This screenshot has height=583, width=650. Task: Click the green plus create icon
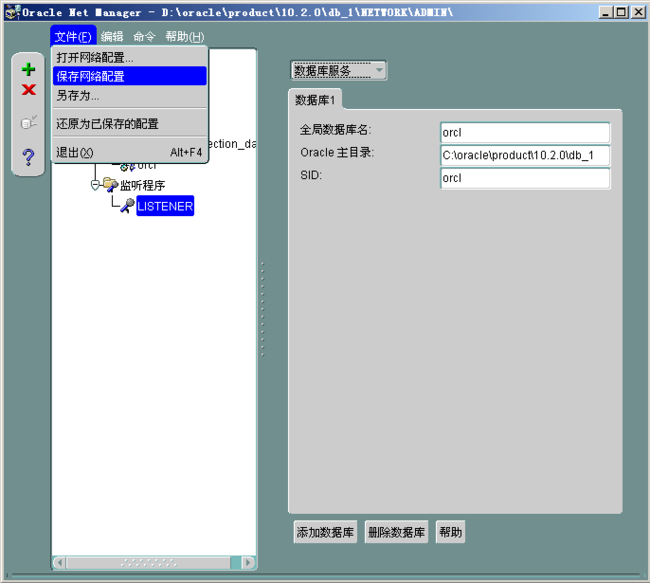click(28, 69)
